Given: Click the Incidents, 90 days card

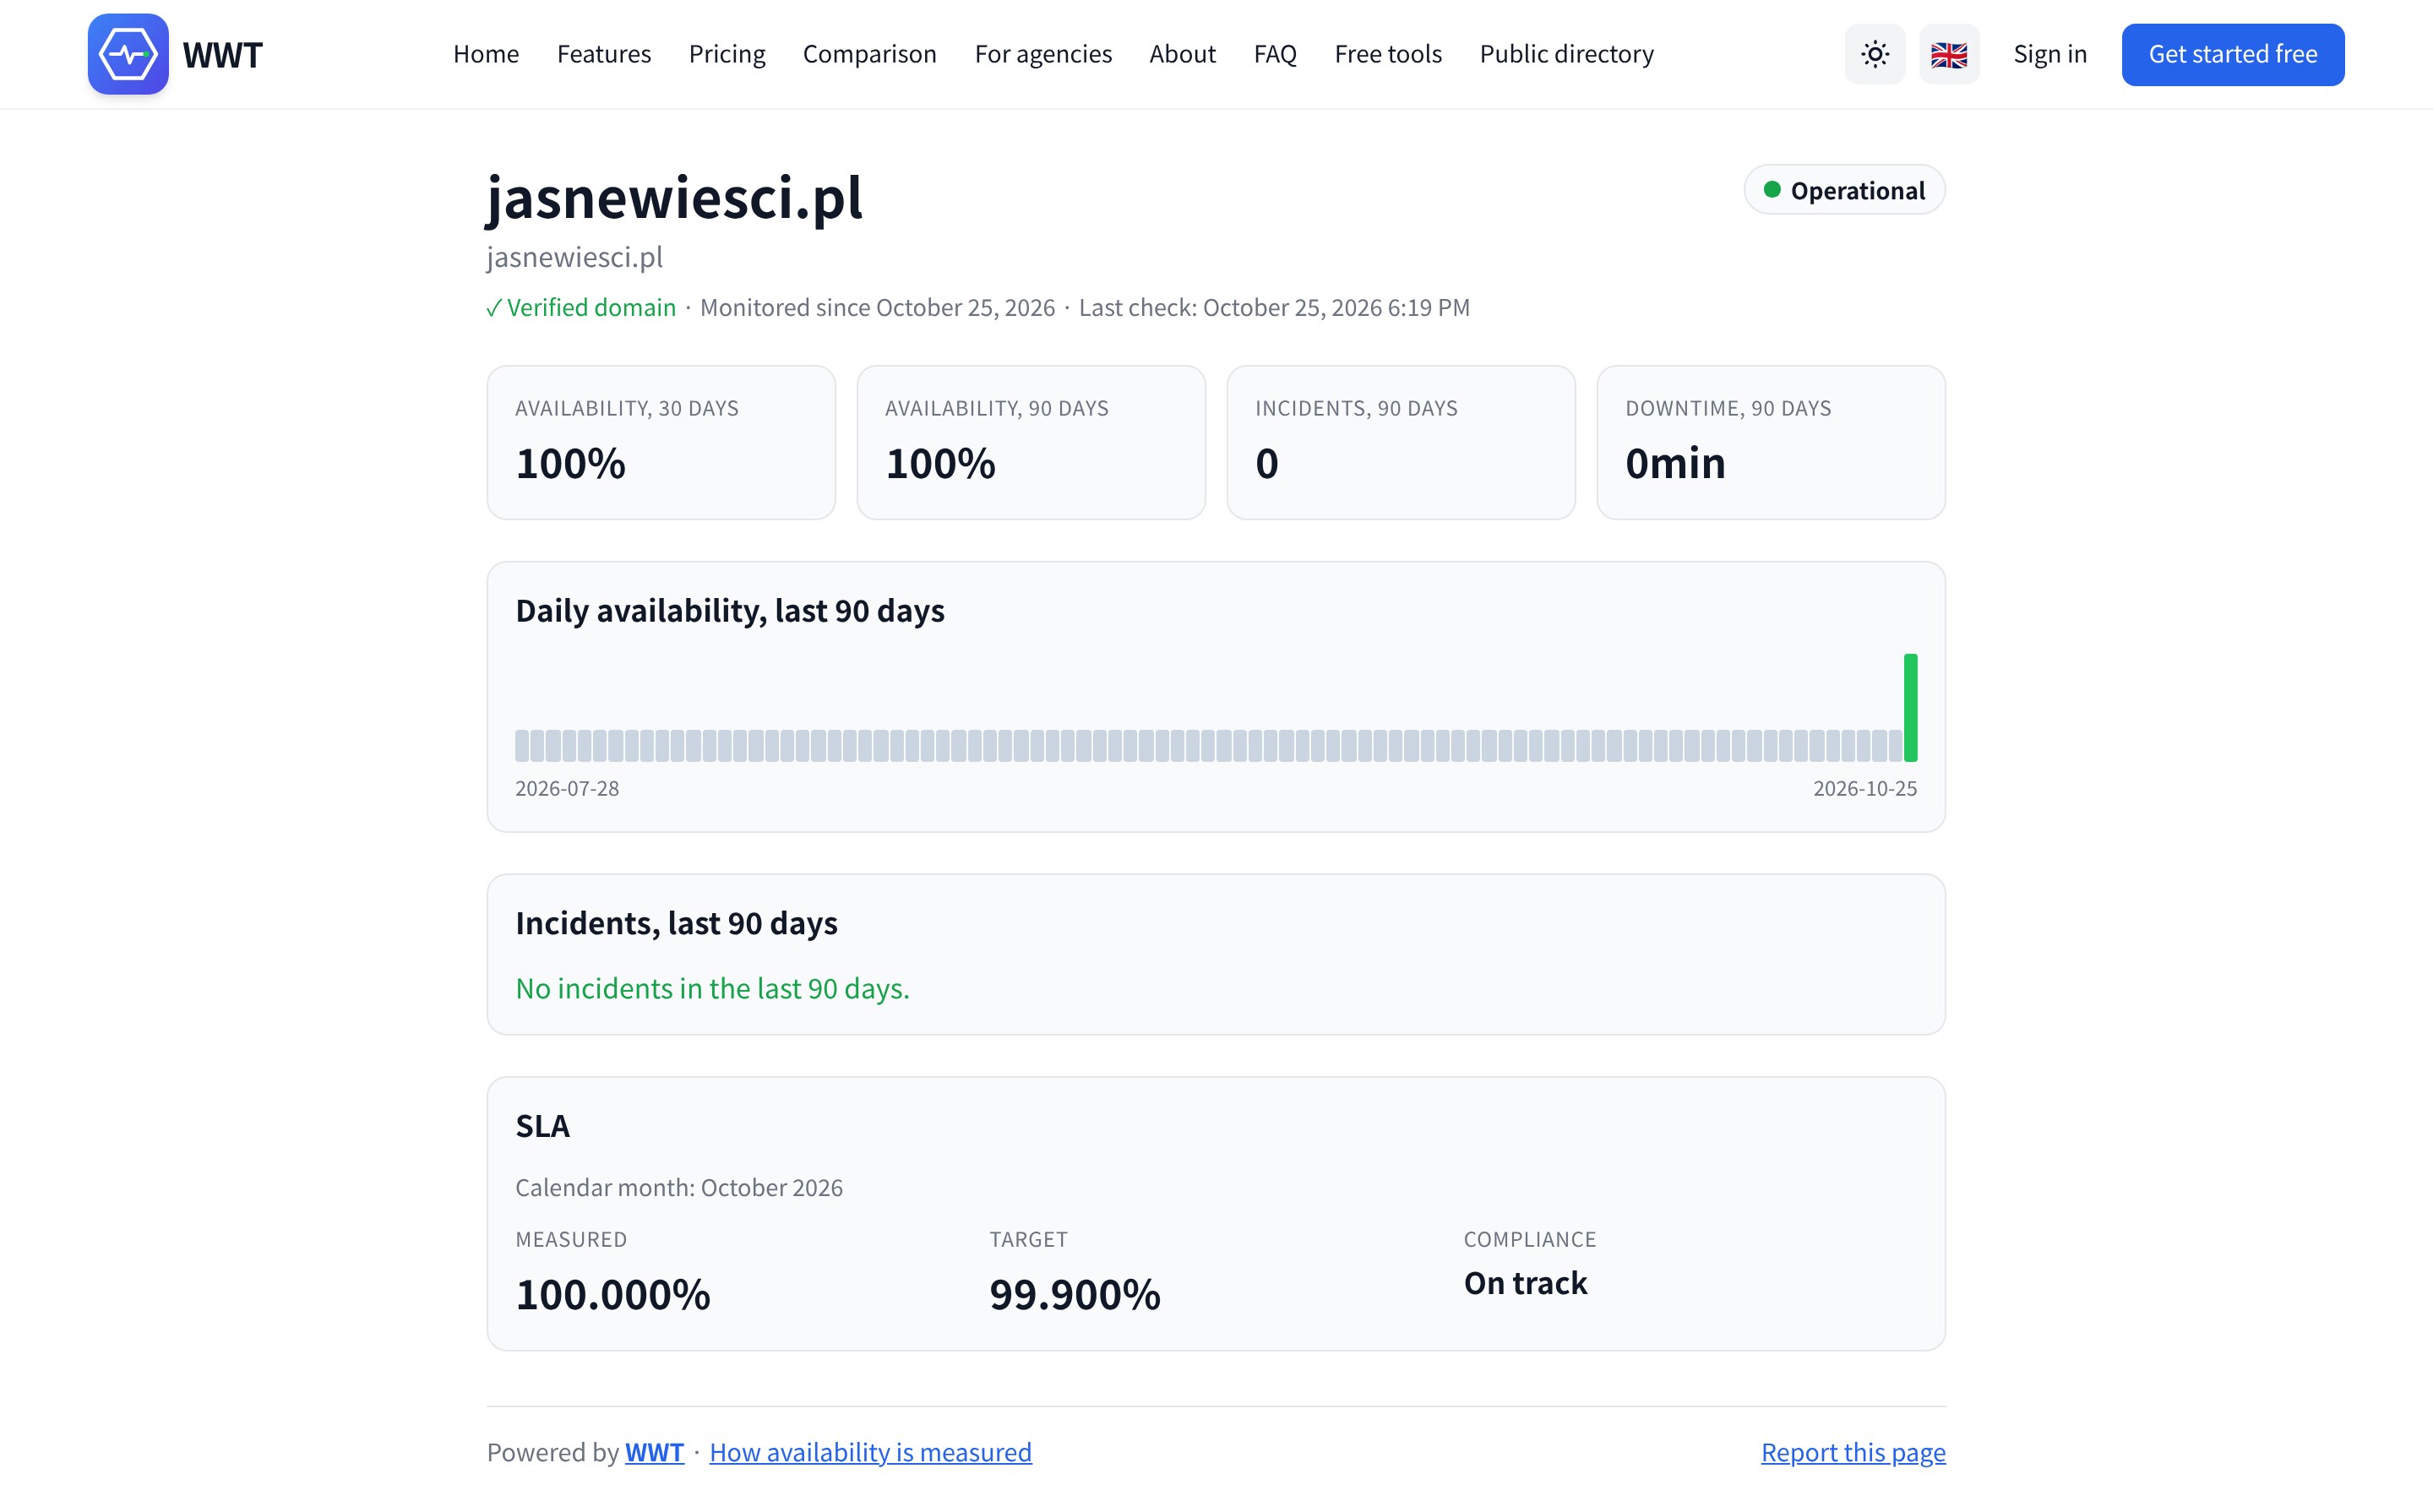Looking at the screenshot, I should [x=1401, y=443].
